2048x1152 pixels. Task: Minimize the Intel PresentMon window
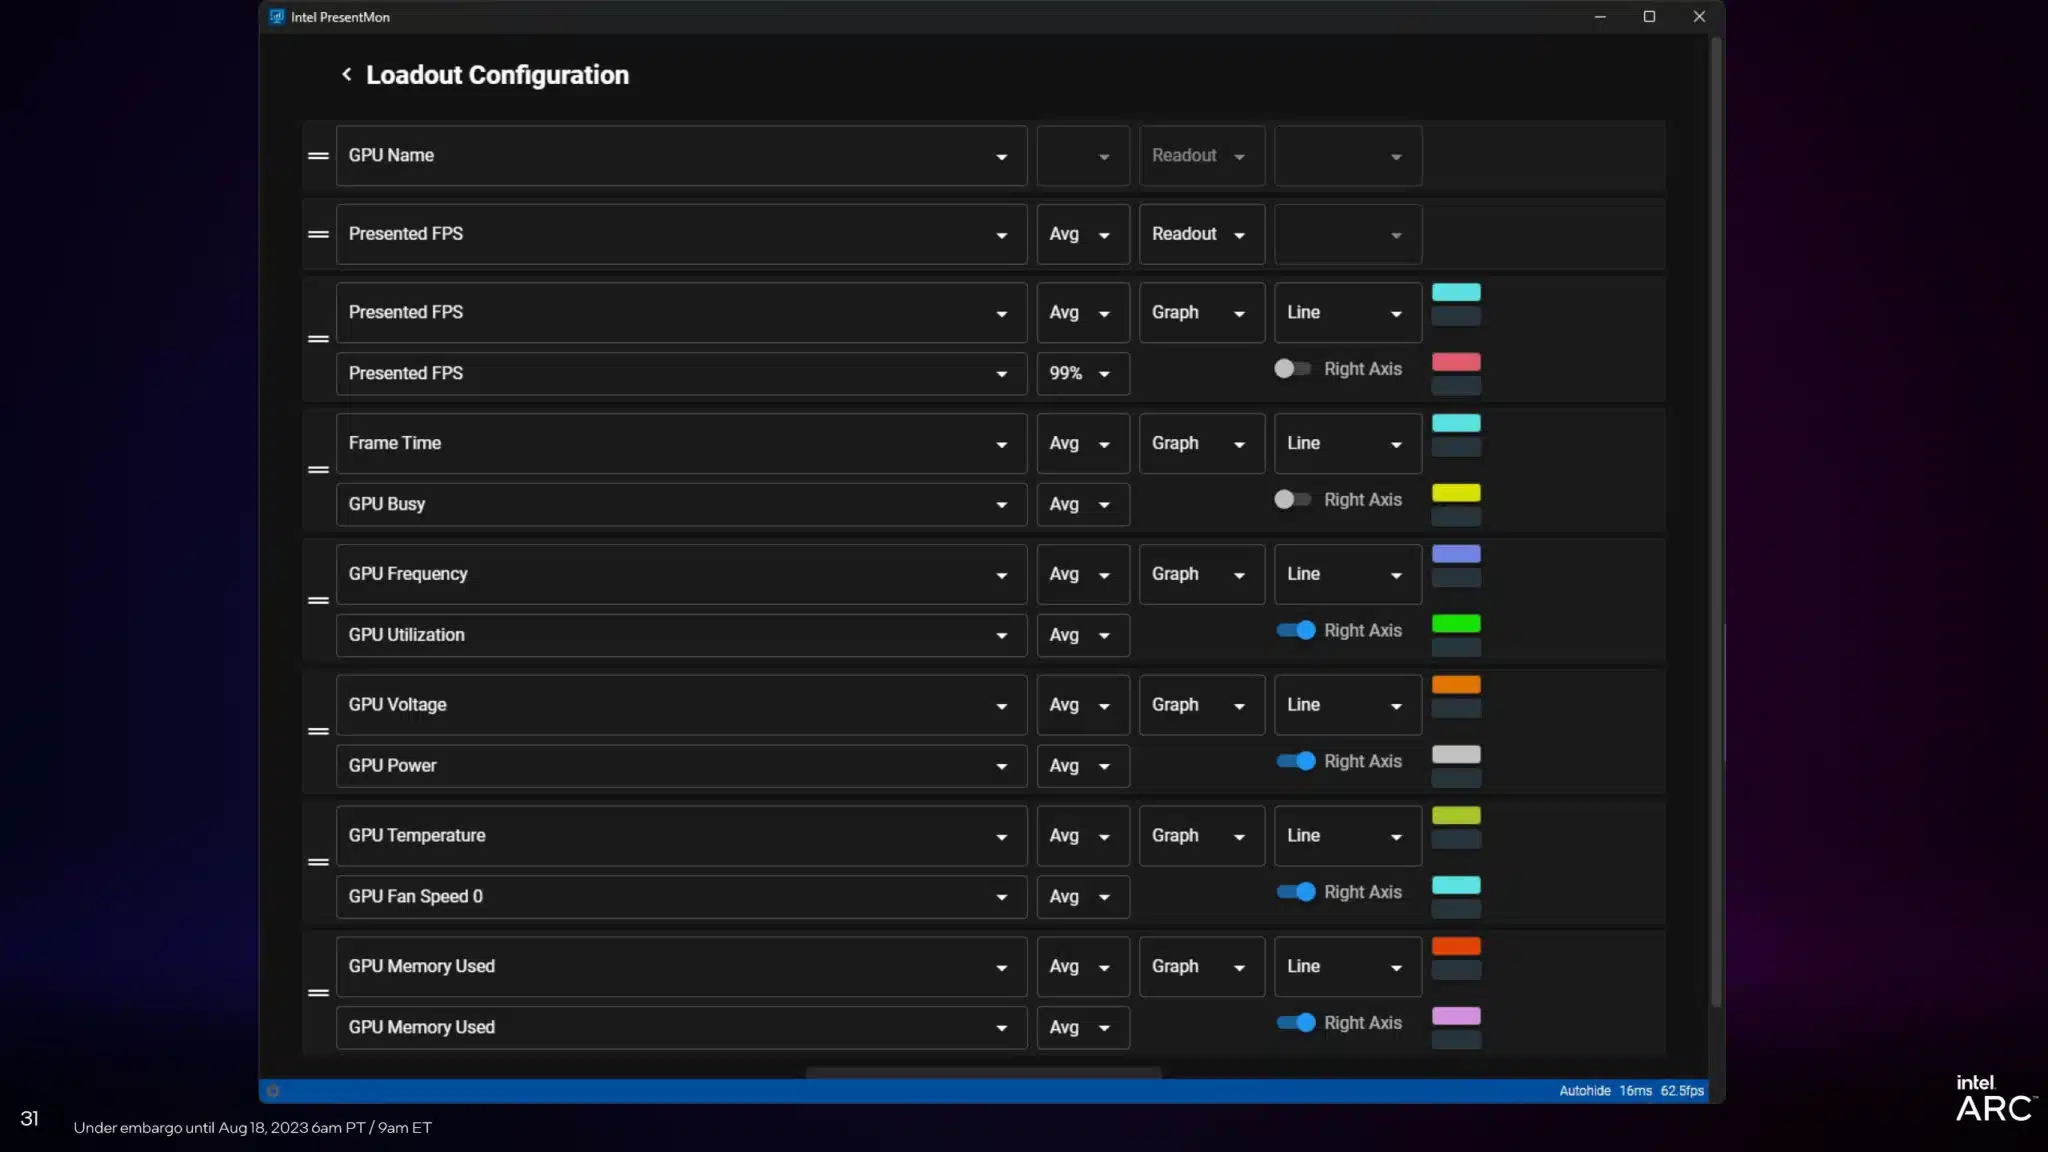click(x=1600, y=16)
